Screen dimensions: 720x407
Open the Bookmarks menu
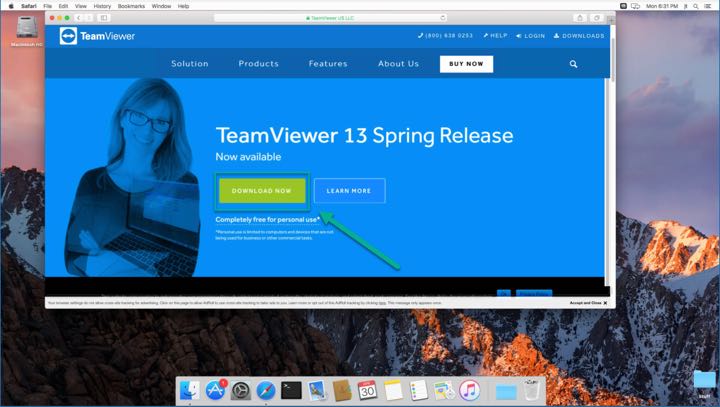pos(131,6)
